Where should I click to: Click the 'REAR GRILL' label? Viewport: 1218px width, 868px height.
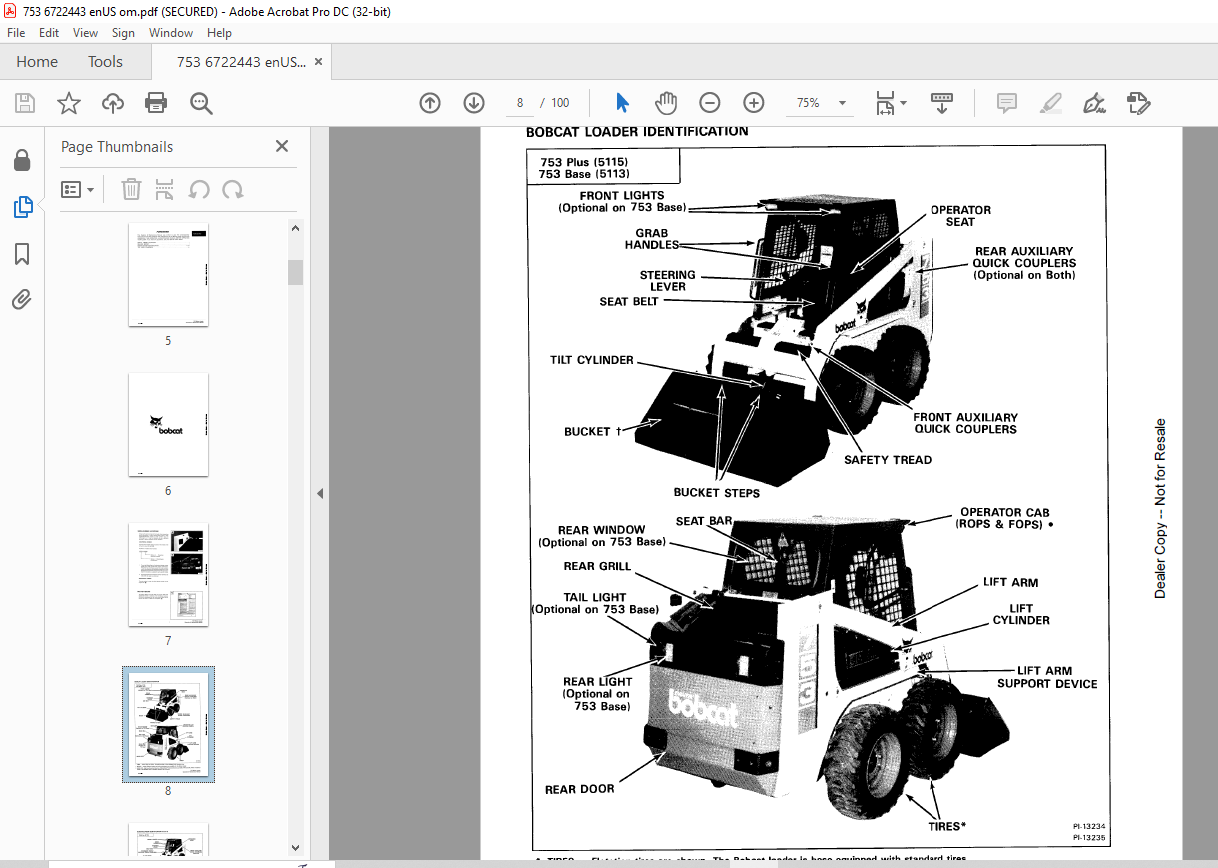(598, 566)
